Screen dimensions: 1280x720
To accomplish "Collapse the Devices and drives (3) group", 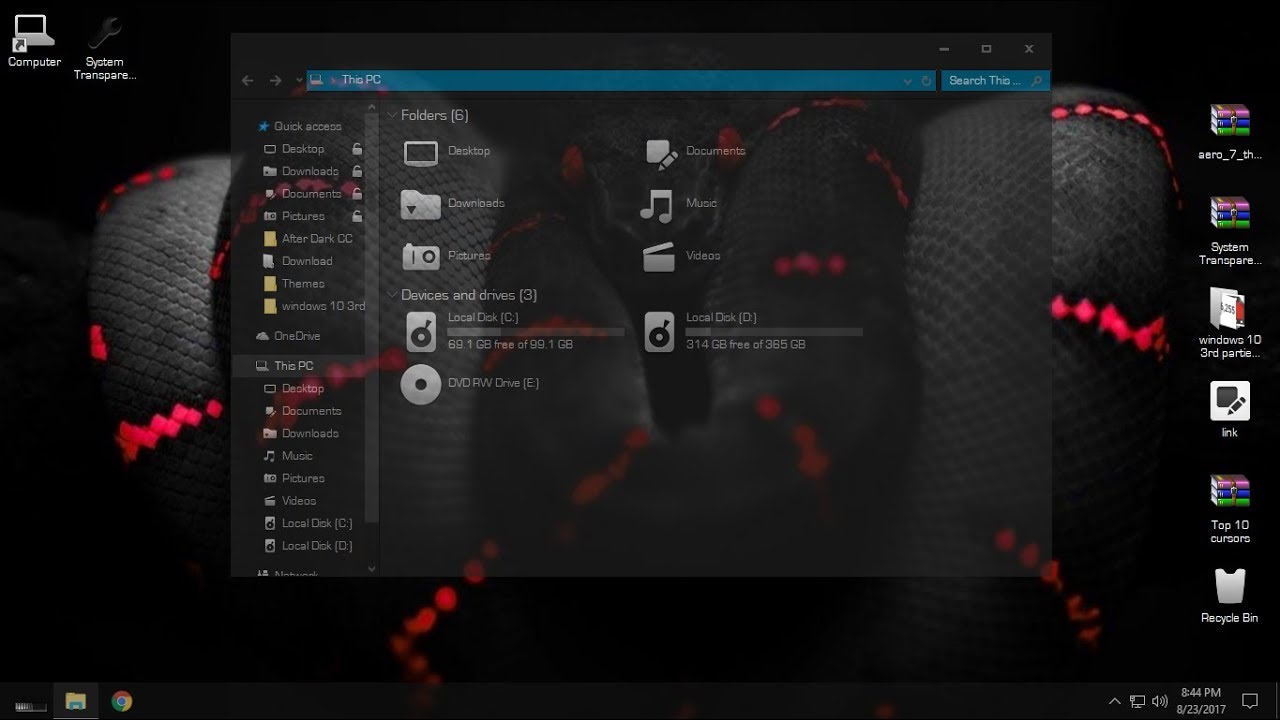I will (392, 296).
